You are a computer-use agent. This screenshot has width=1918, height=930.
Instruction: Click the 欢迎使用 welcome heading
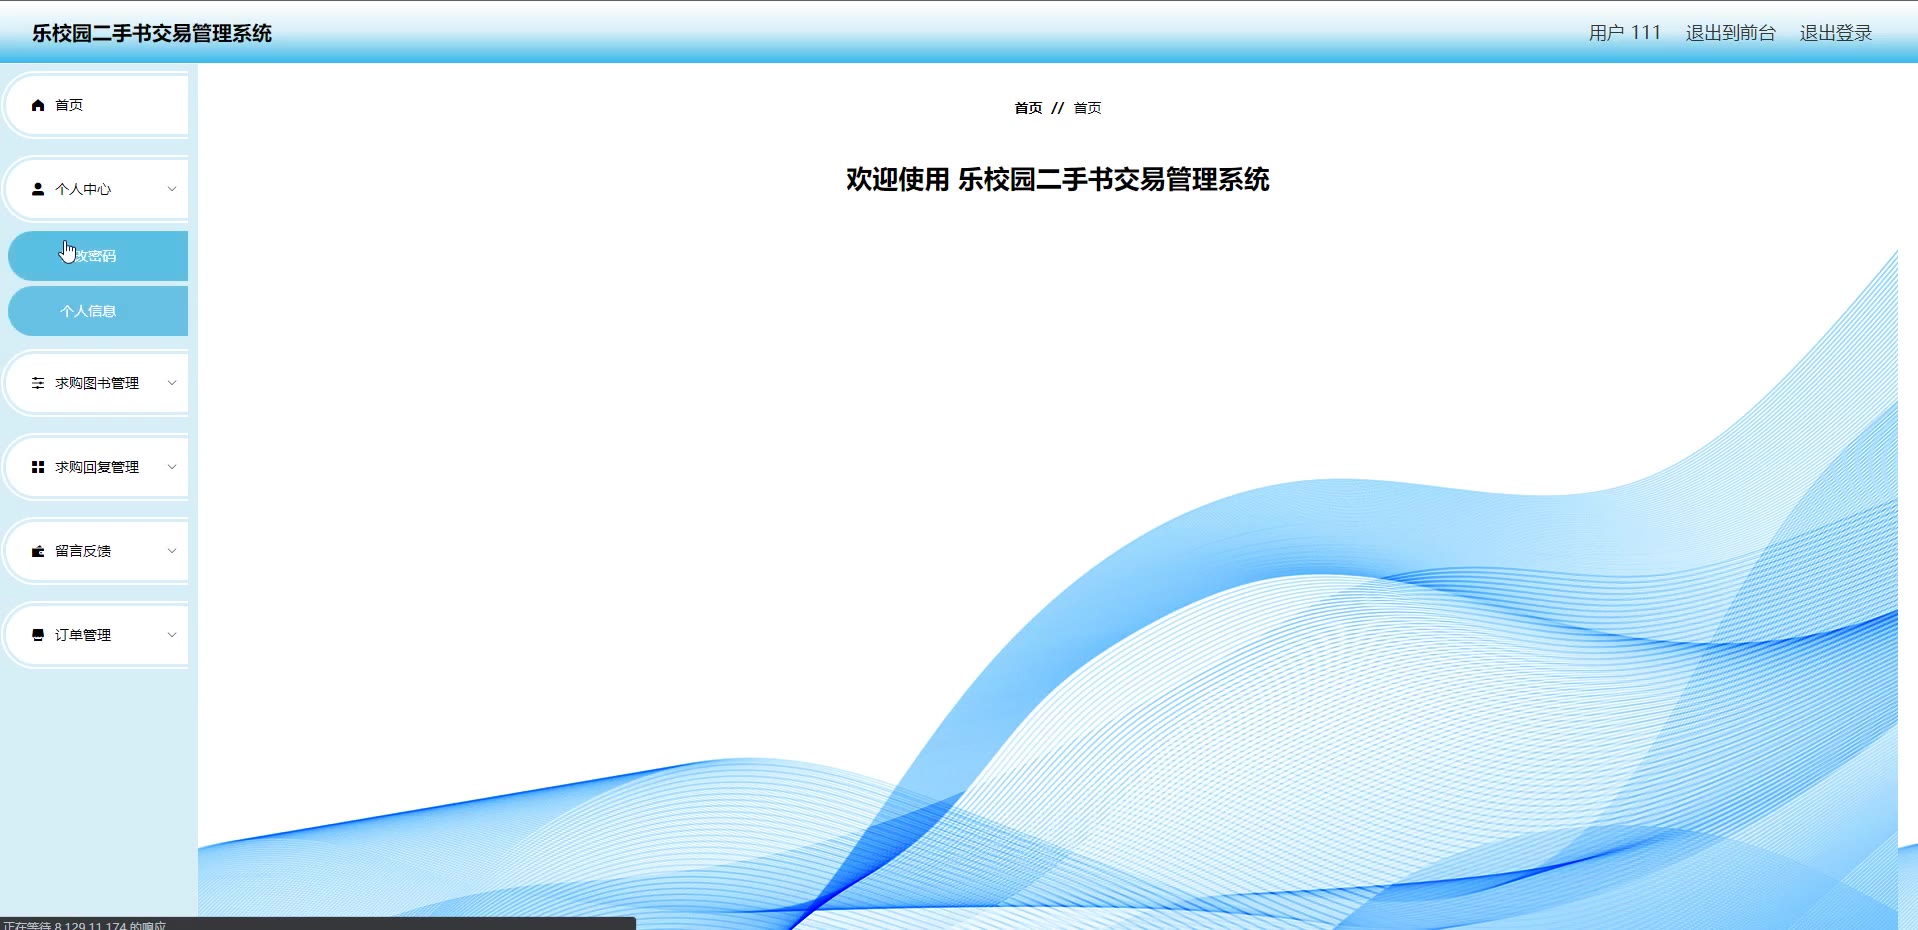point(1058,180)
